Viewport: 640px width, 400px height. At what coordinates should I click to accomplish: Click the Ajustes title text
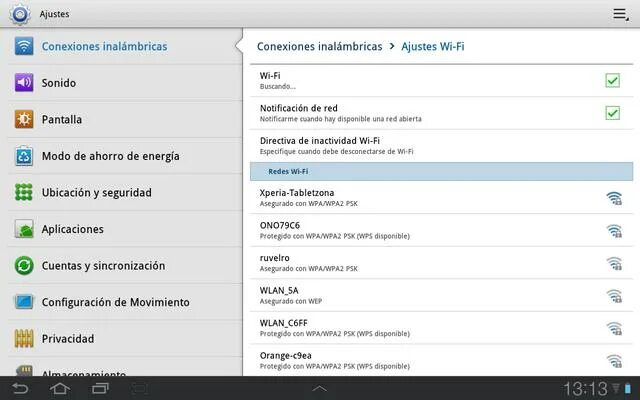(54, 14)
